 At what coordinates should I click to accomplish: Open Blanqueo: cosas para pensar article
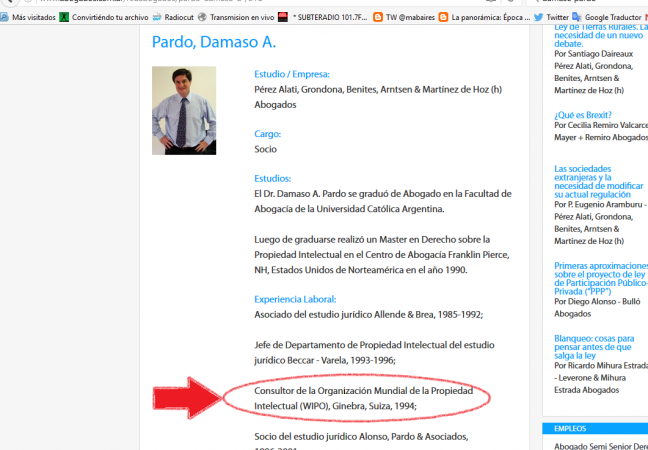pyautogui.click(x=594, y=347)
